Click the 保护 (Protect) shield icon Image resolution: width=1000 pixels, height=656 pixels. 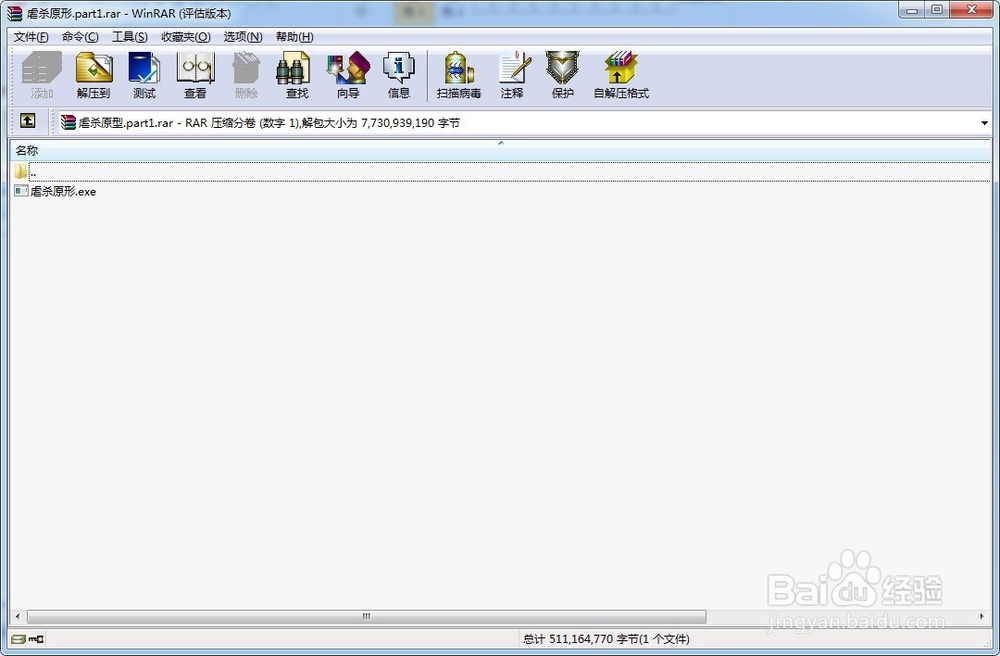point(562,75)
